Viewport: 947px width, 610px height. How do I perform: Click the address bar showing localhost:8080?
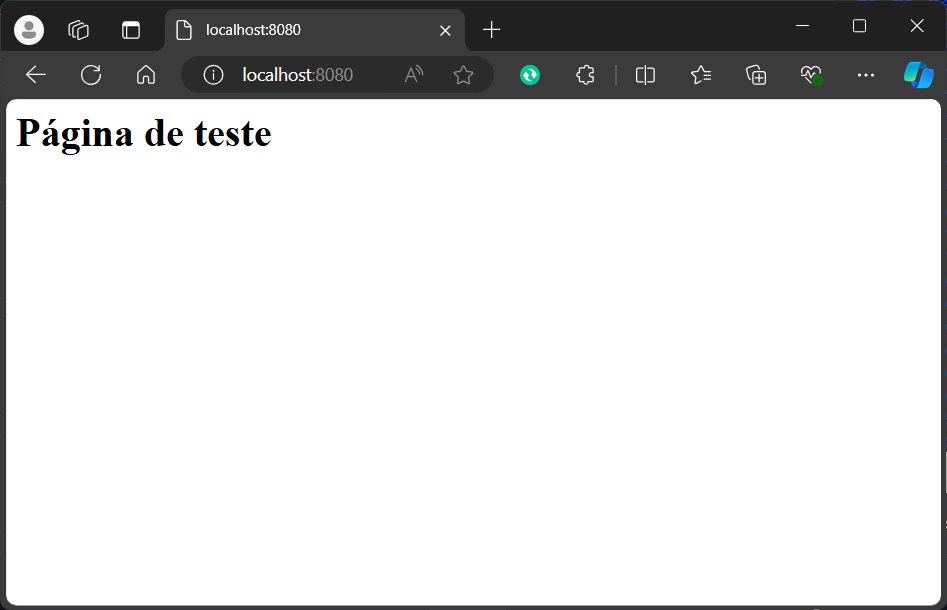pyautogui.click(x=310, y=75)
